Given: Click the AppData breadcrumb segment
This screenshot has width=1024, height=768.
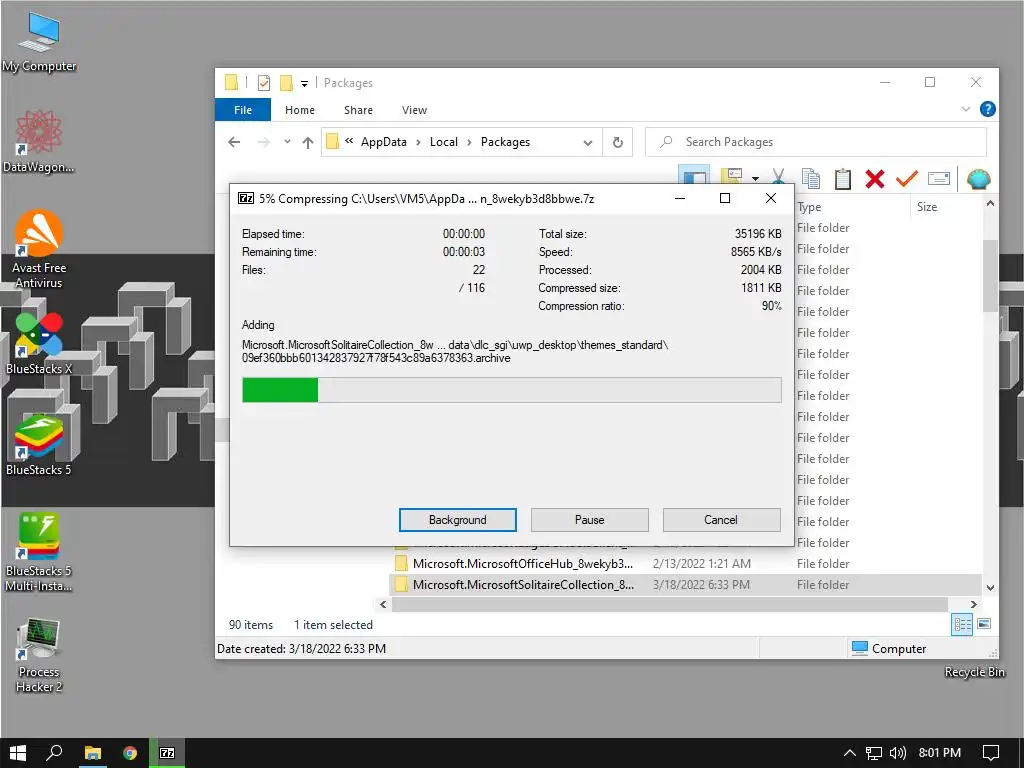Looking at the screenshot, I should click(383, 142).
